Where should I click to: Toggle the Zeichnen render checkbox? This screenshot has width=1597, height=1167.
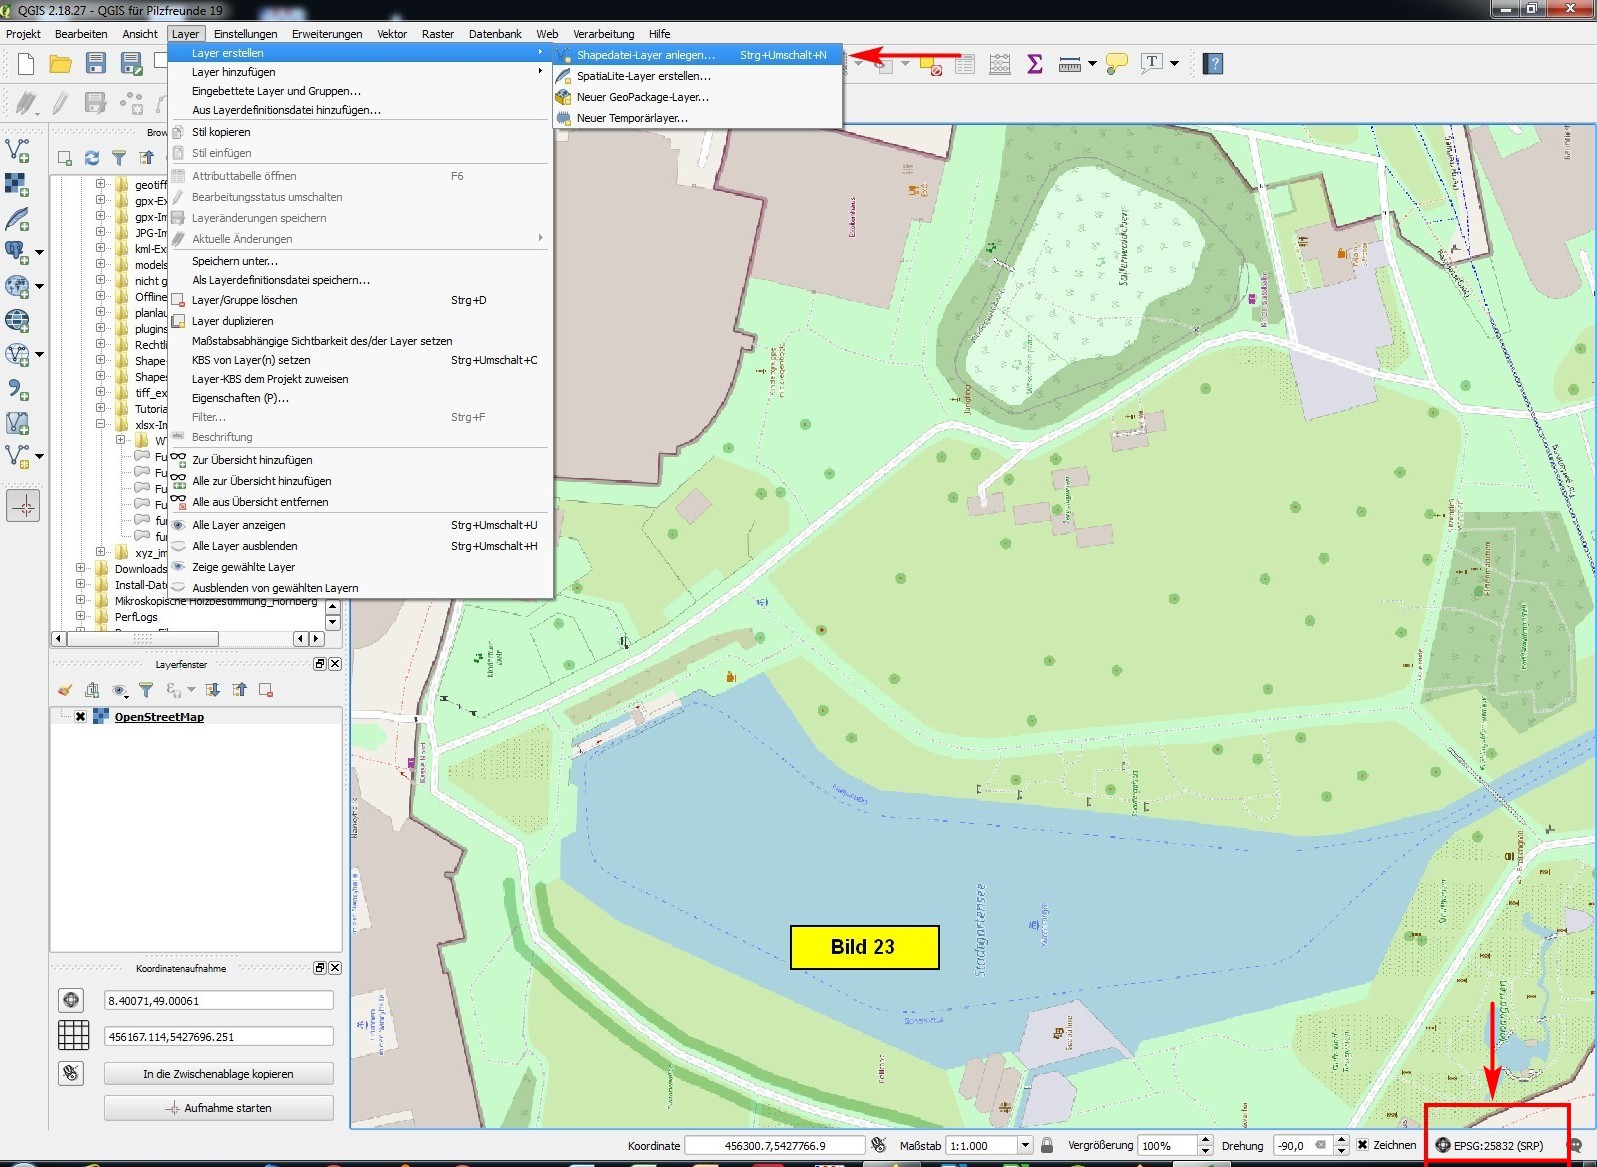pyautogui.click(x=1362, y=1145)
